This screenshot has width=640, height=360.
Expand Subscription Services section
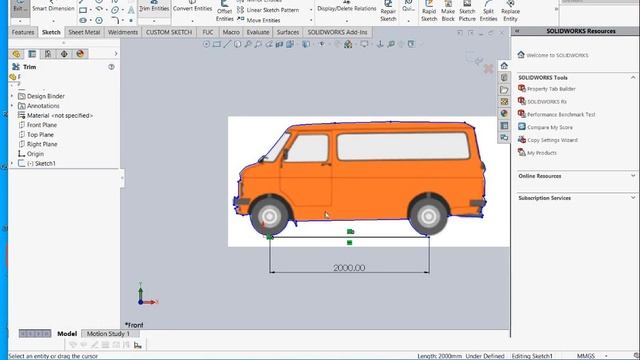[x=633, y=198]
